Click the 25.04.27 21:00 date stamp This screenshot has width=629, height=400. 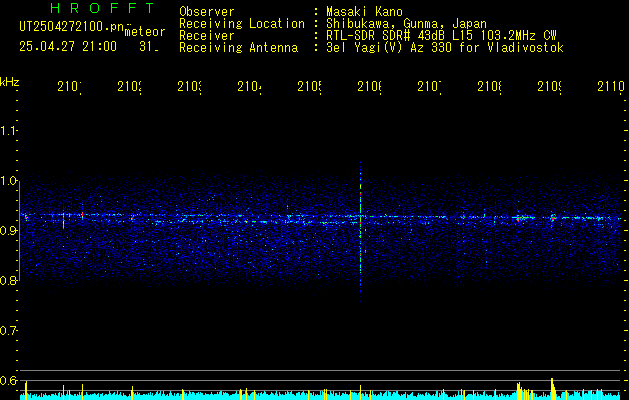(x=68, y=47)
